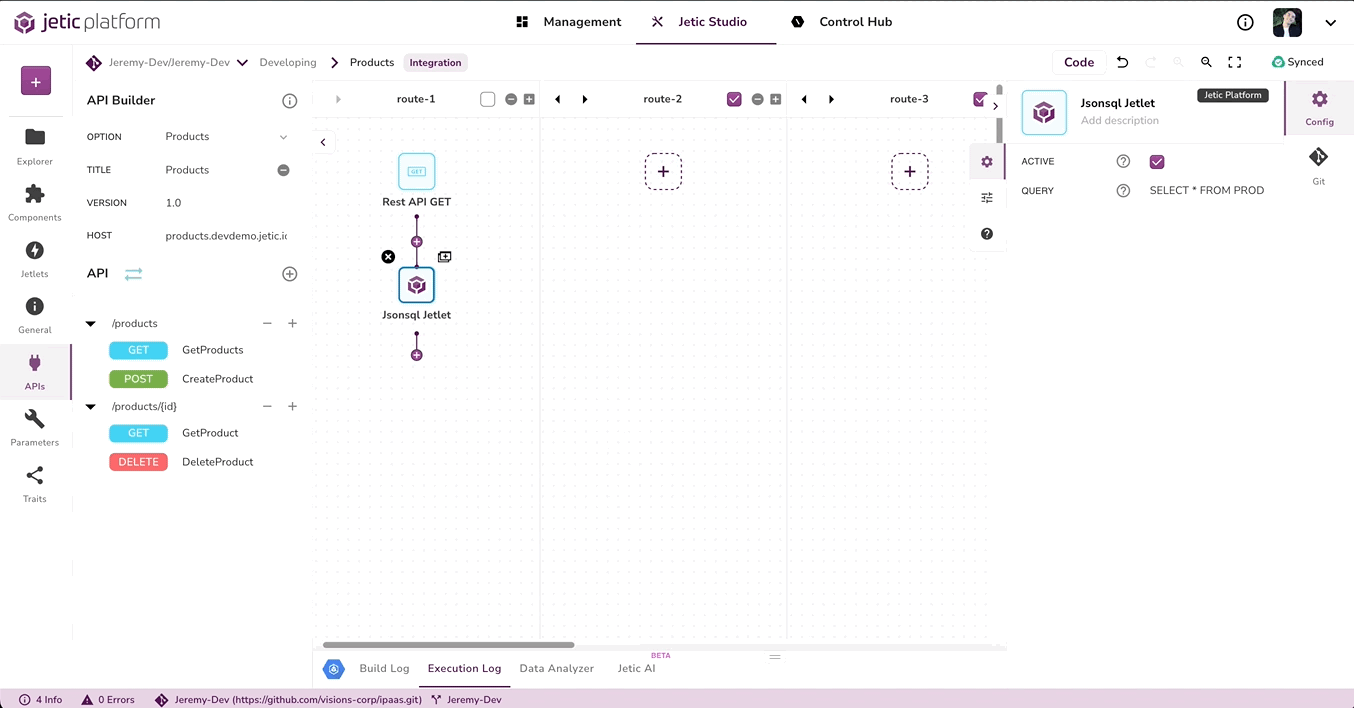Click the minus icon for /products path
The width and height of the screenshot is (1354, 708).
267,324
